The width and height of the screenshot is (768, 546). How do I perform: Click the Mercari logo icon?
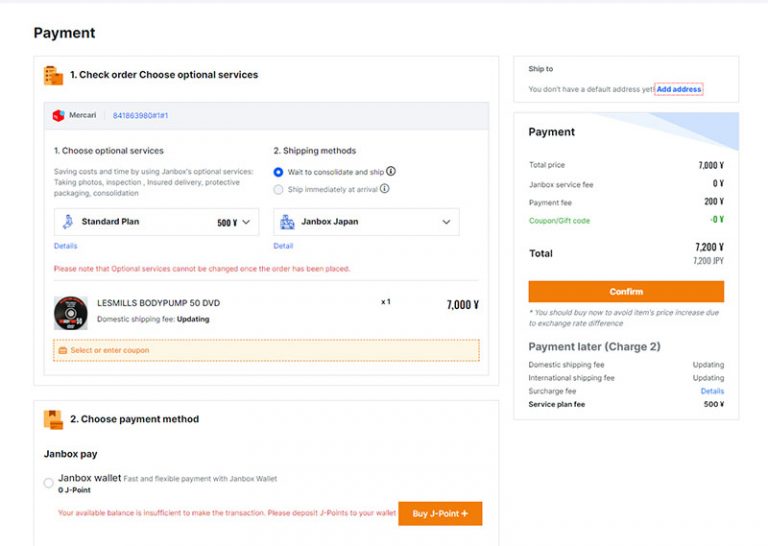pos(58,116)
